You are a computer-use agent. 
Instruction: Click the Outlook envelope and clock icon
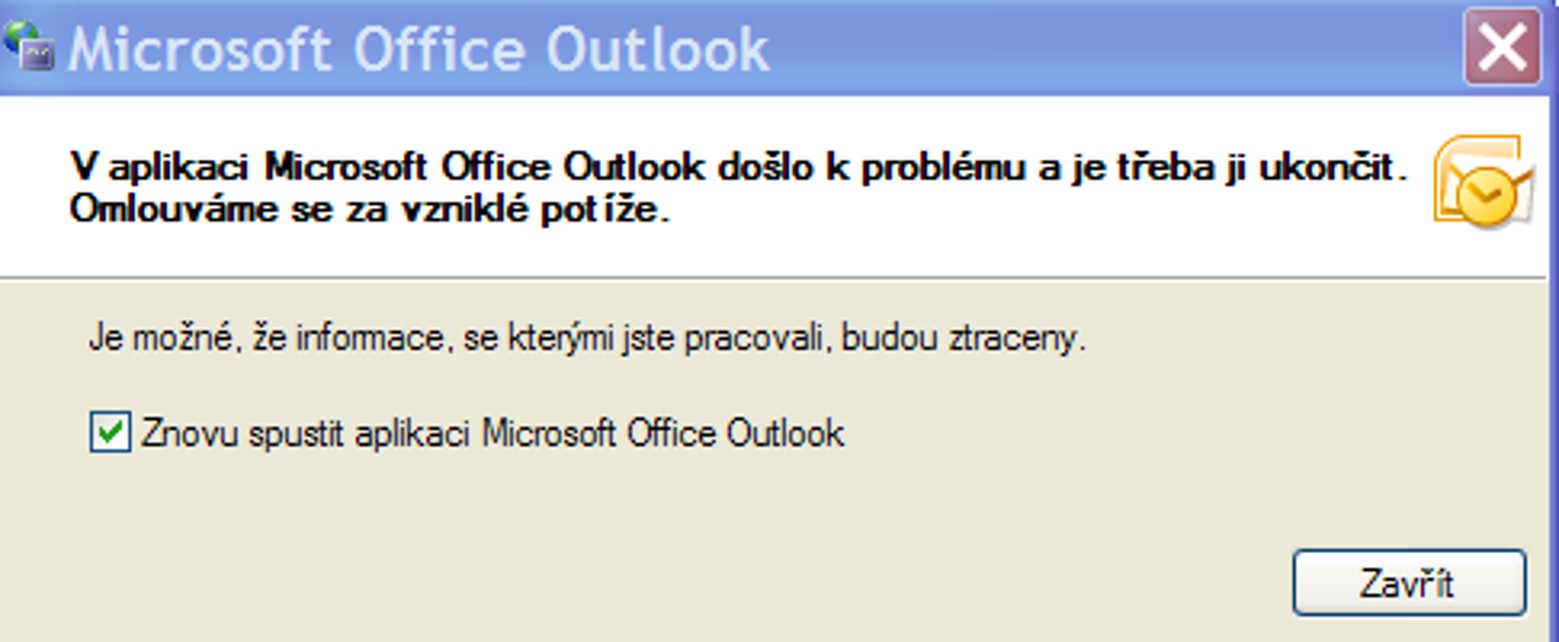[x=1483, y=182]
